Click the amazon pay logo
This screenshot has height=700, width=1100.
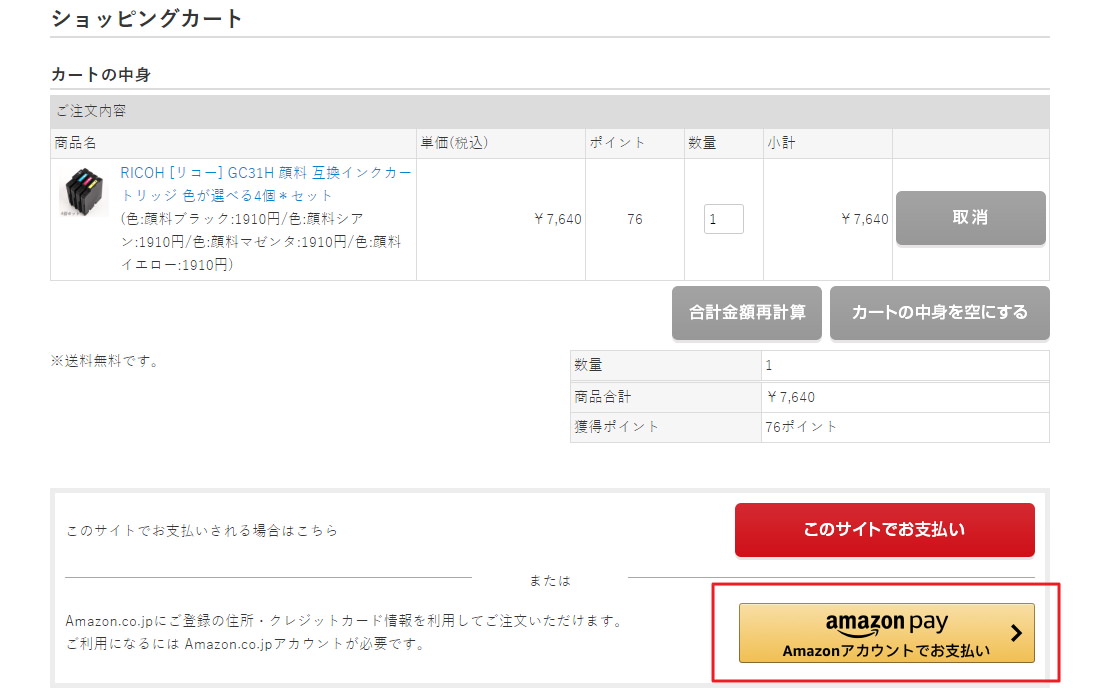[886, 623]
